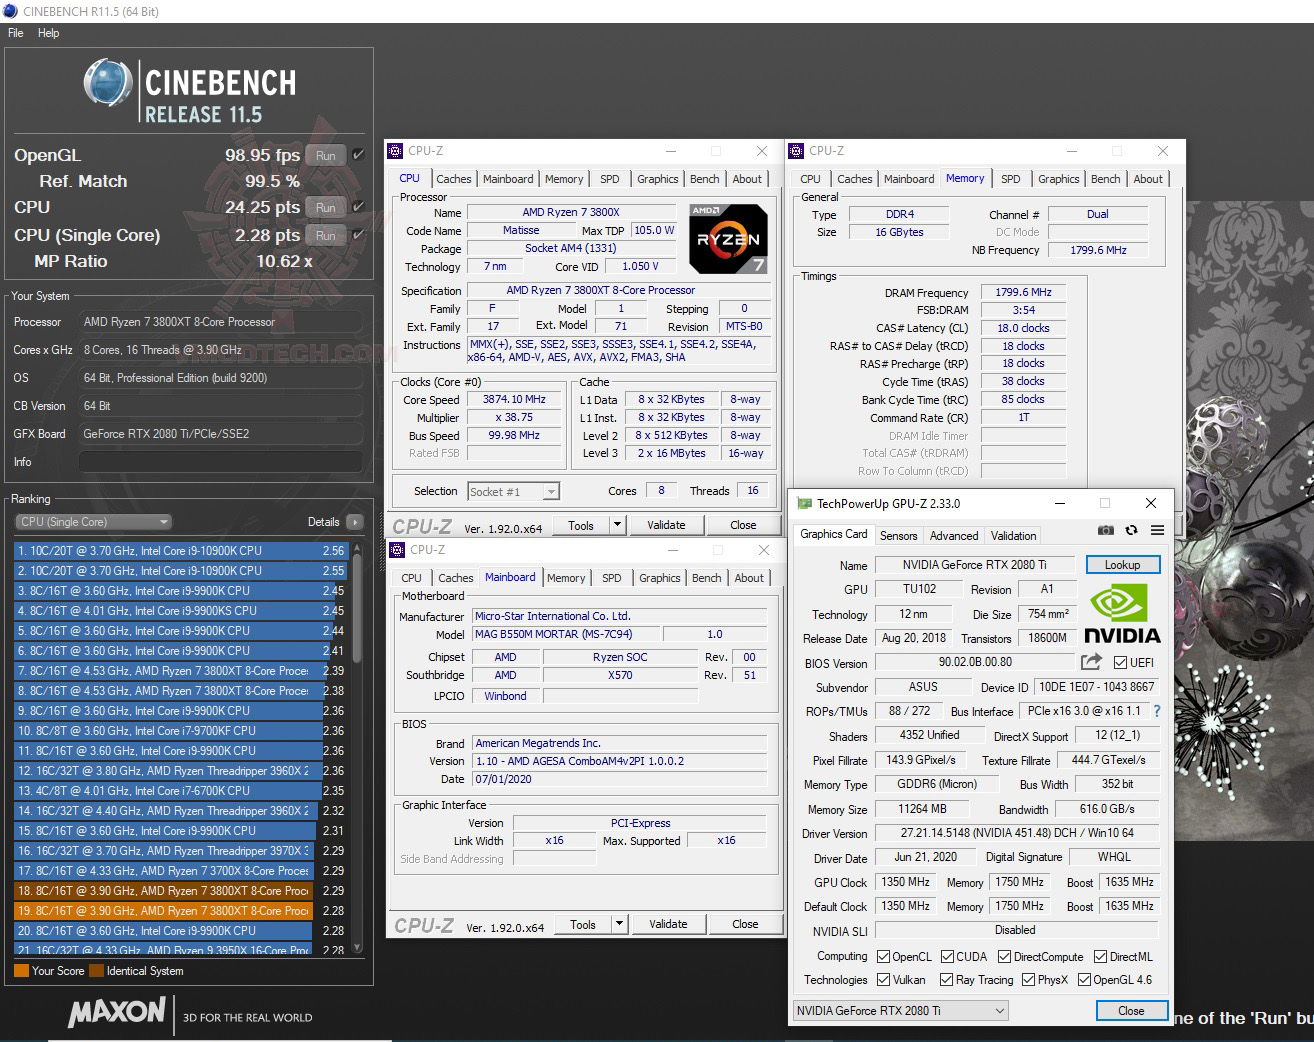Click Tools button in CPU-Z CPU window

coord(580,525)
